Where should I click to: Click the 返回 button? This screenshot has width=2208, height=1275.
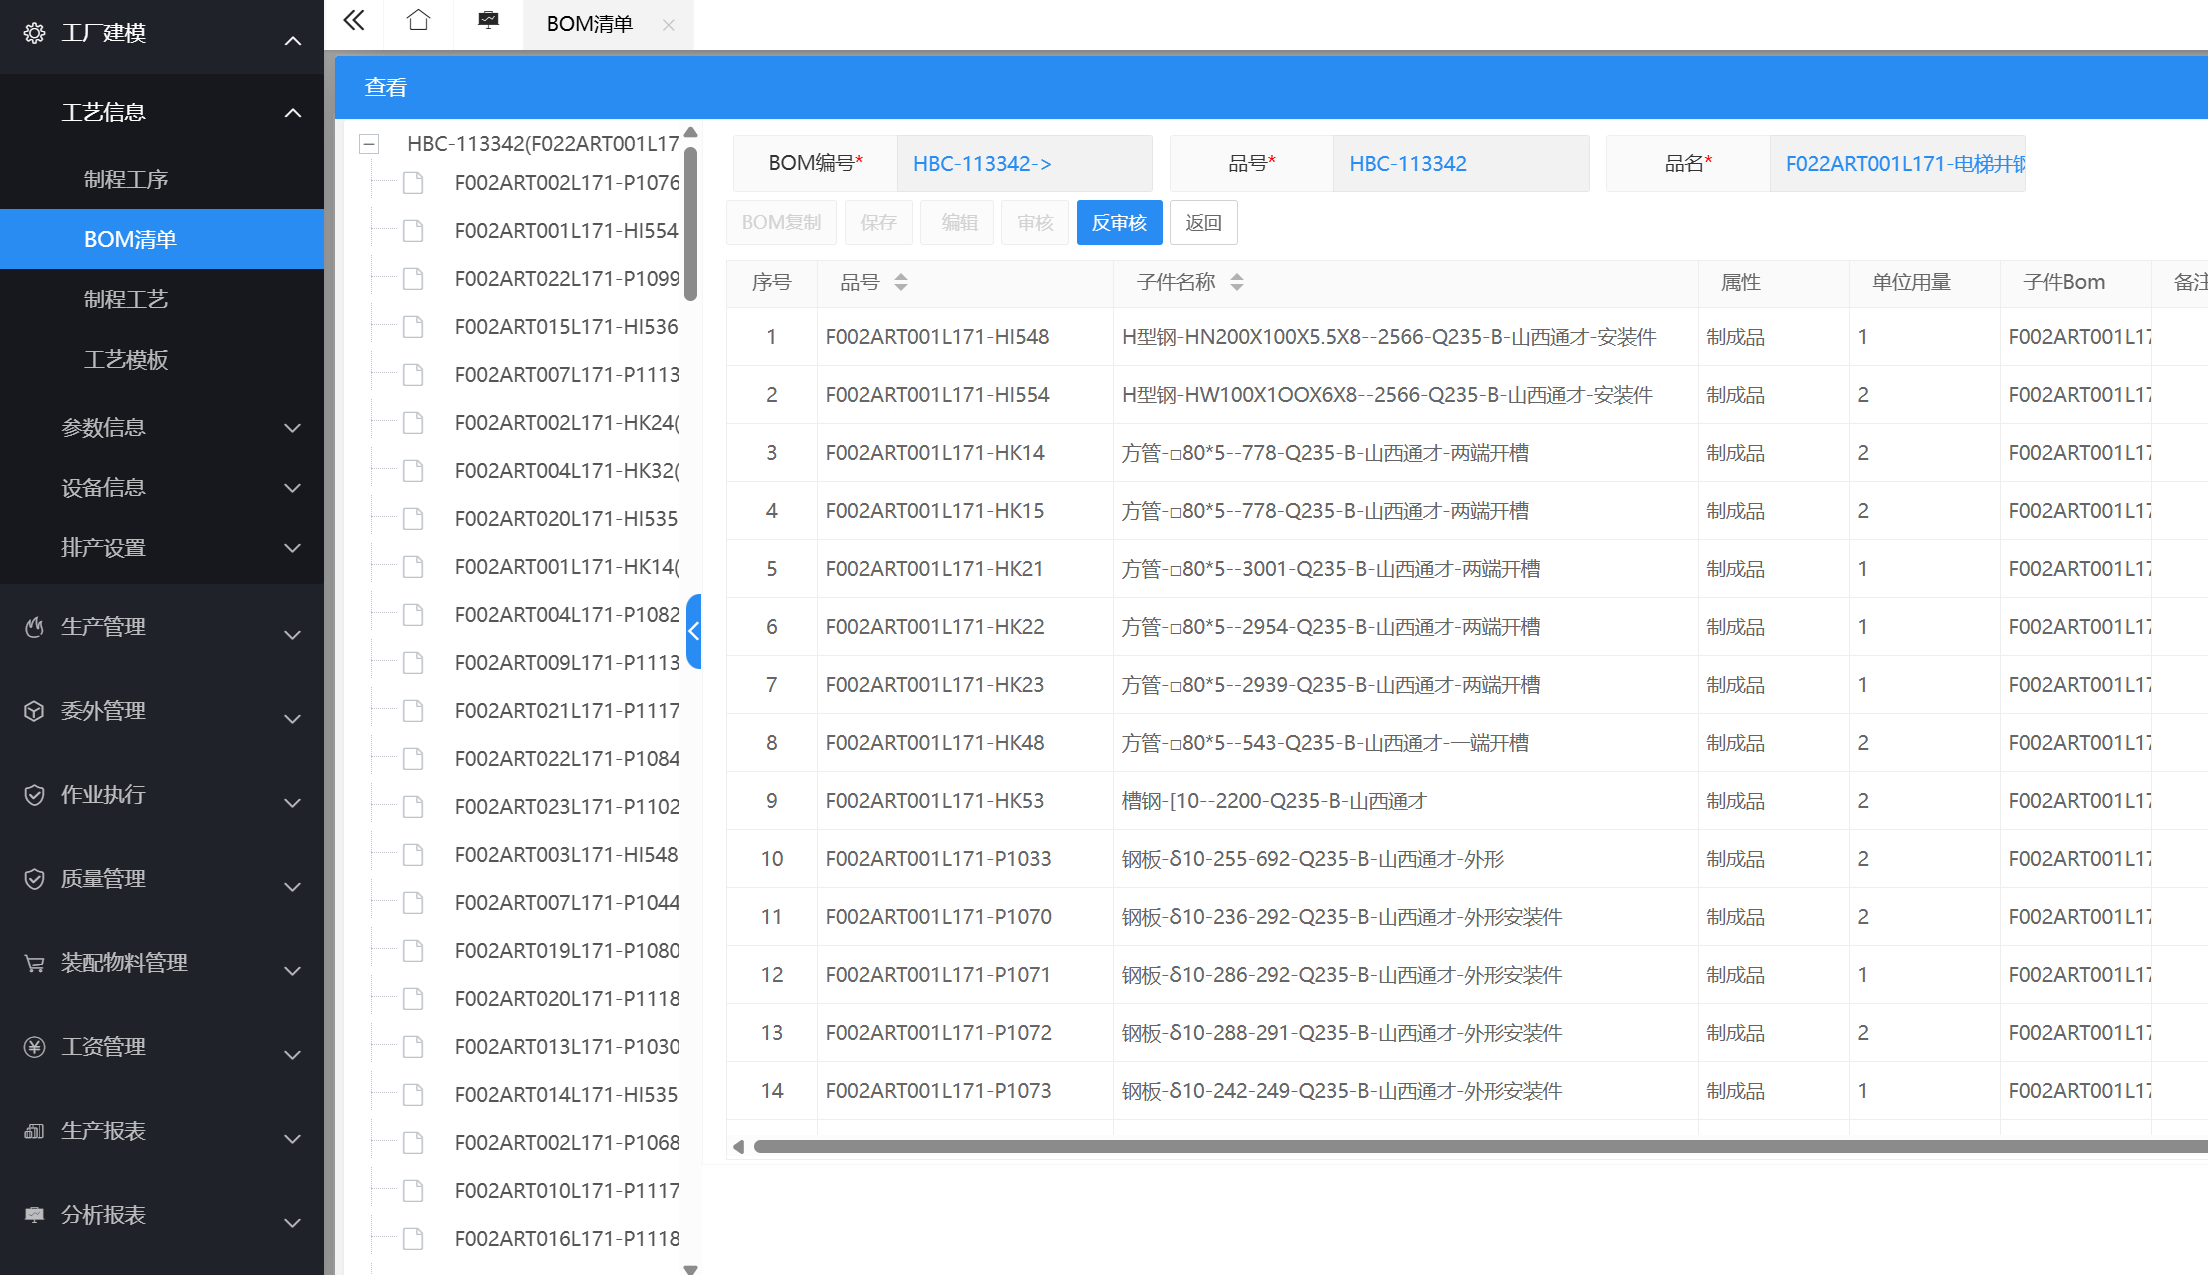[1203, 222]
